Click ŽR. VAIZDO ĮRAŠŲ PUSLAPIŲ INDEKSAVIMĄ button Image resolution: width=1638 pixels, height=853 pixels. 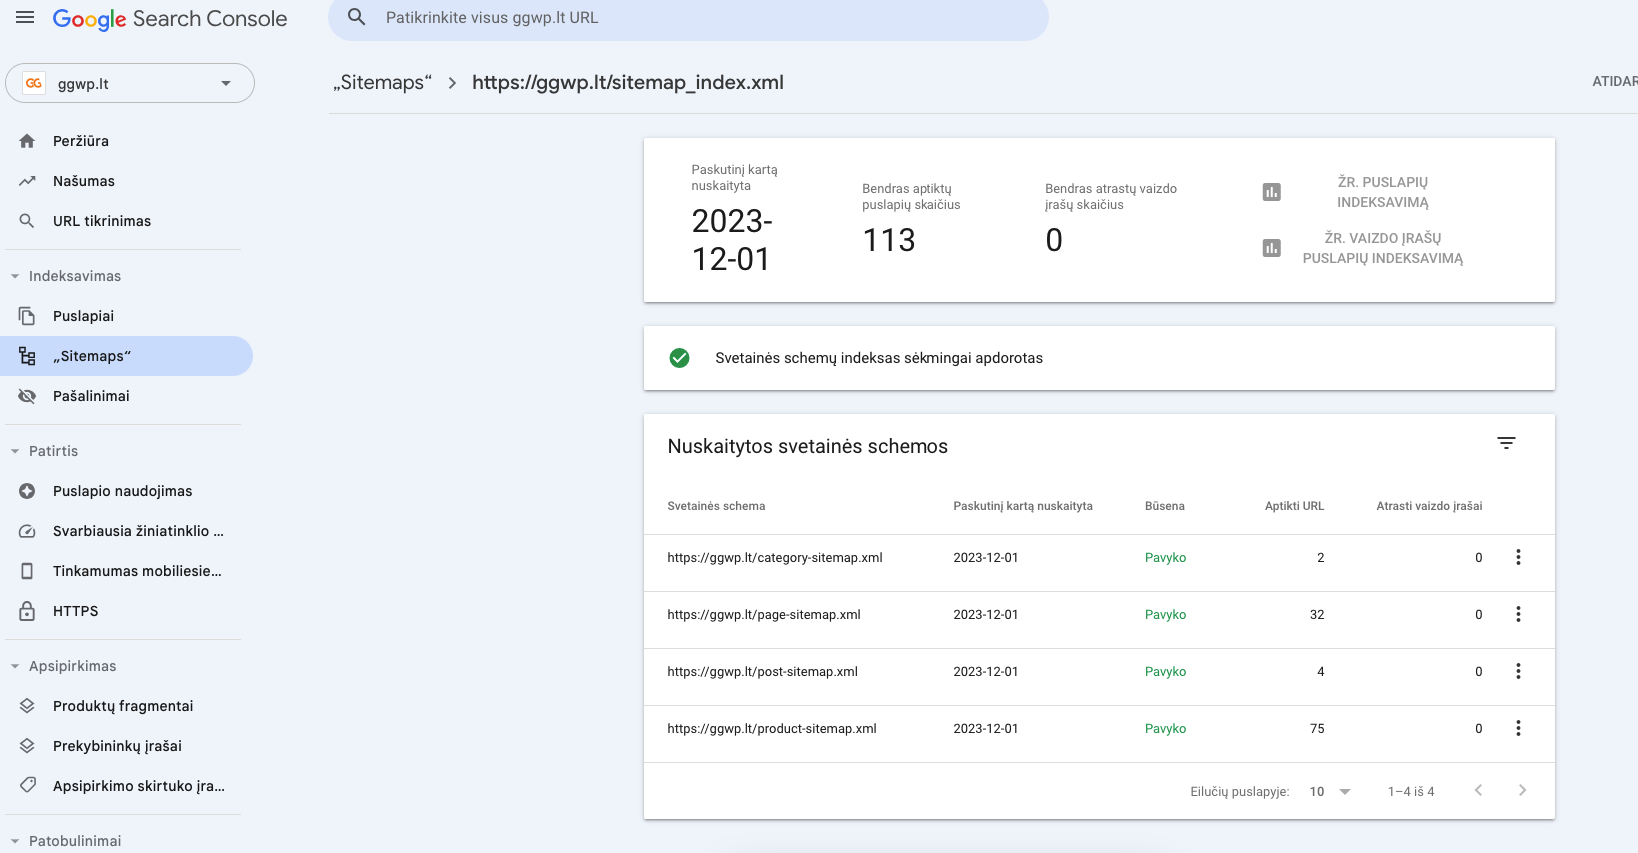point(1383,248)
